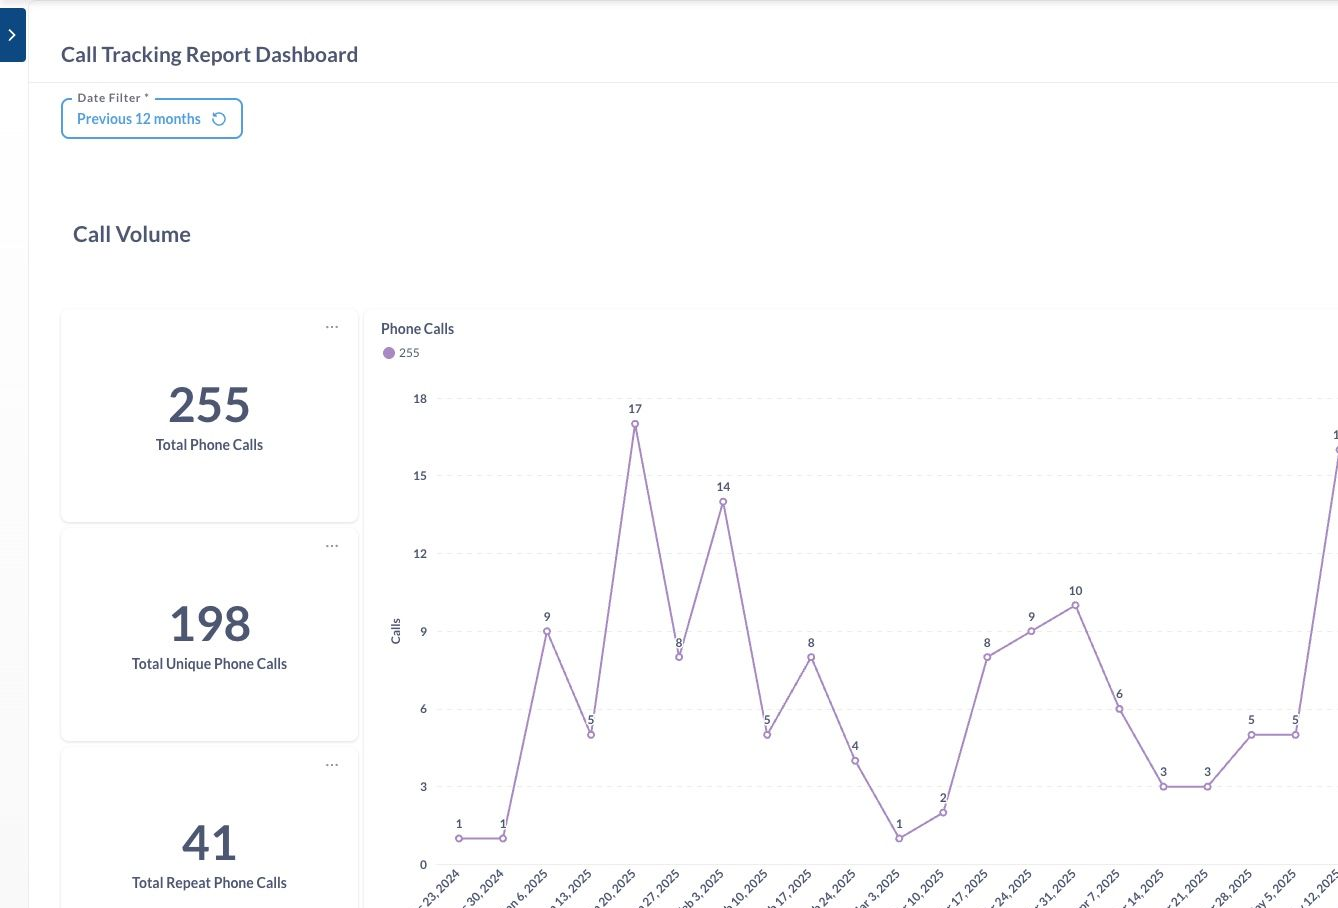The image size is (1338, 908).
Task: Click the Call Tracking Report Dashboard title
Action: pos(209,54)
